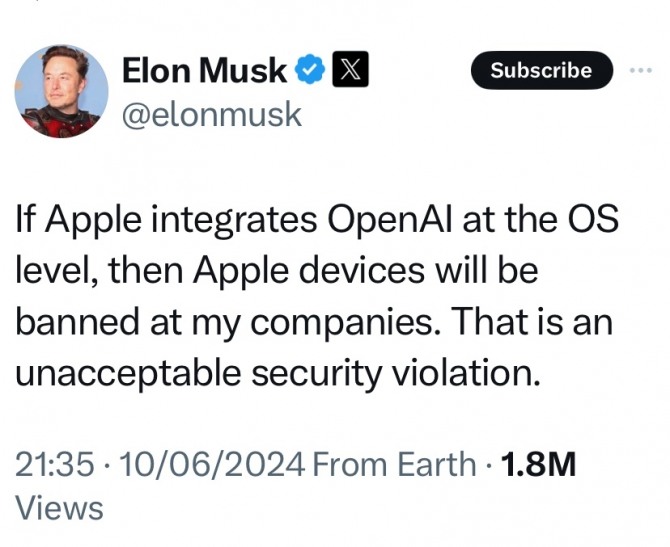Click the 10/06/2024 post date
This screenshot has width=670, height=547.
(209, 464)
